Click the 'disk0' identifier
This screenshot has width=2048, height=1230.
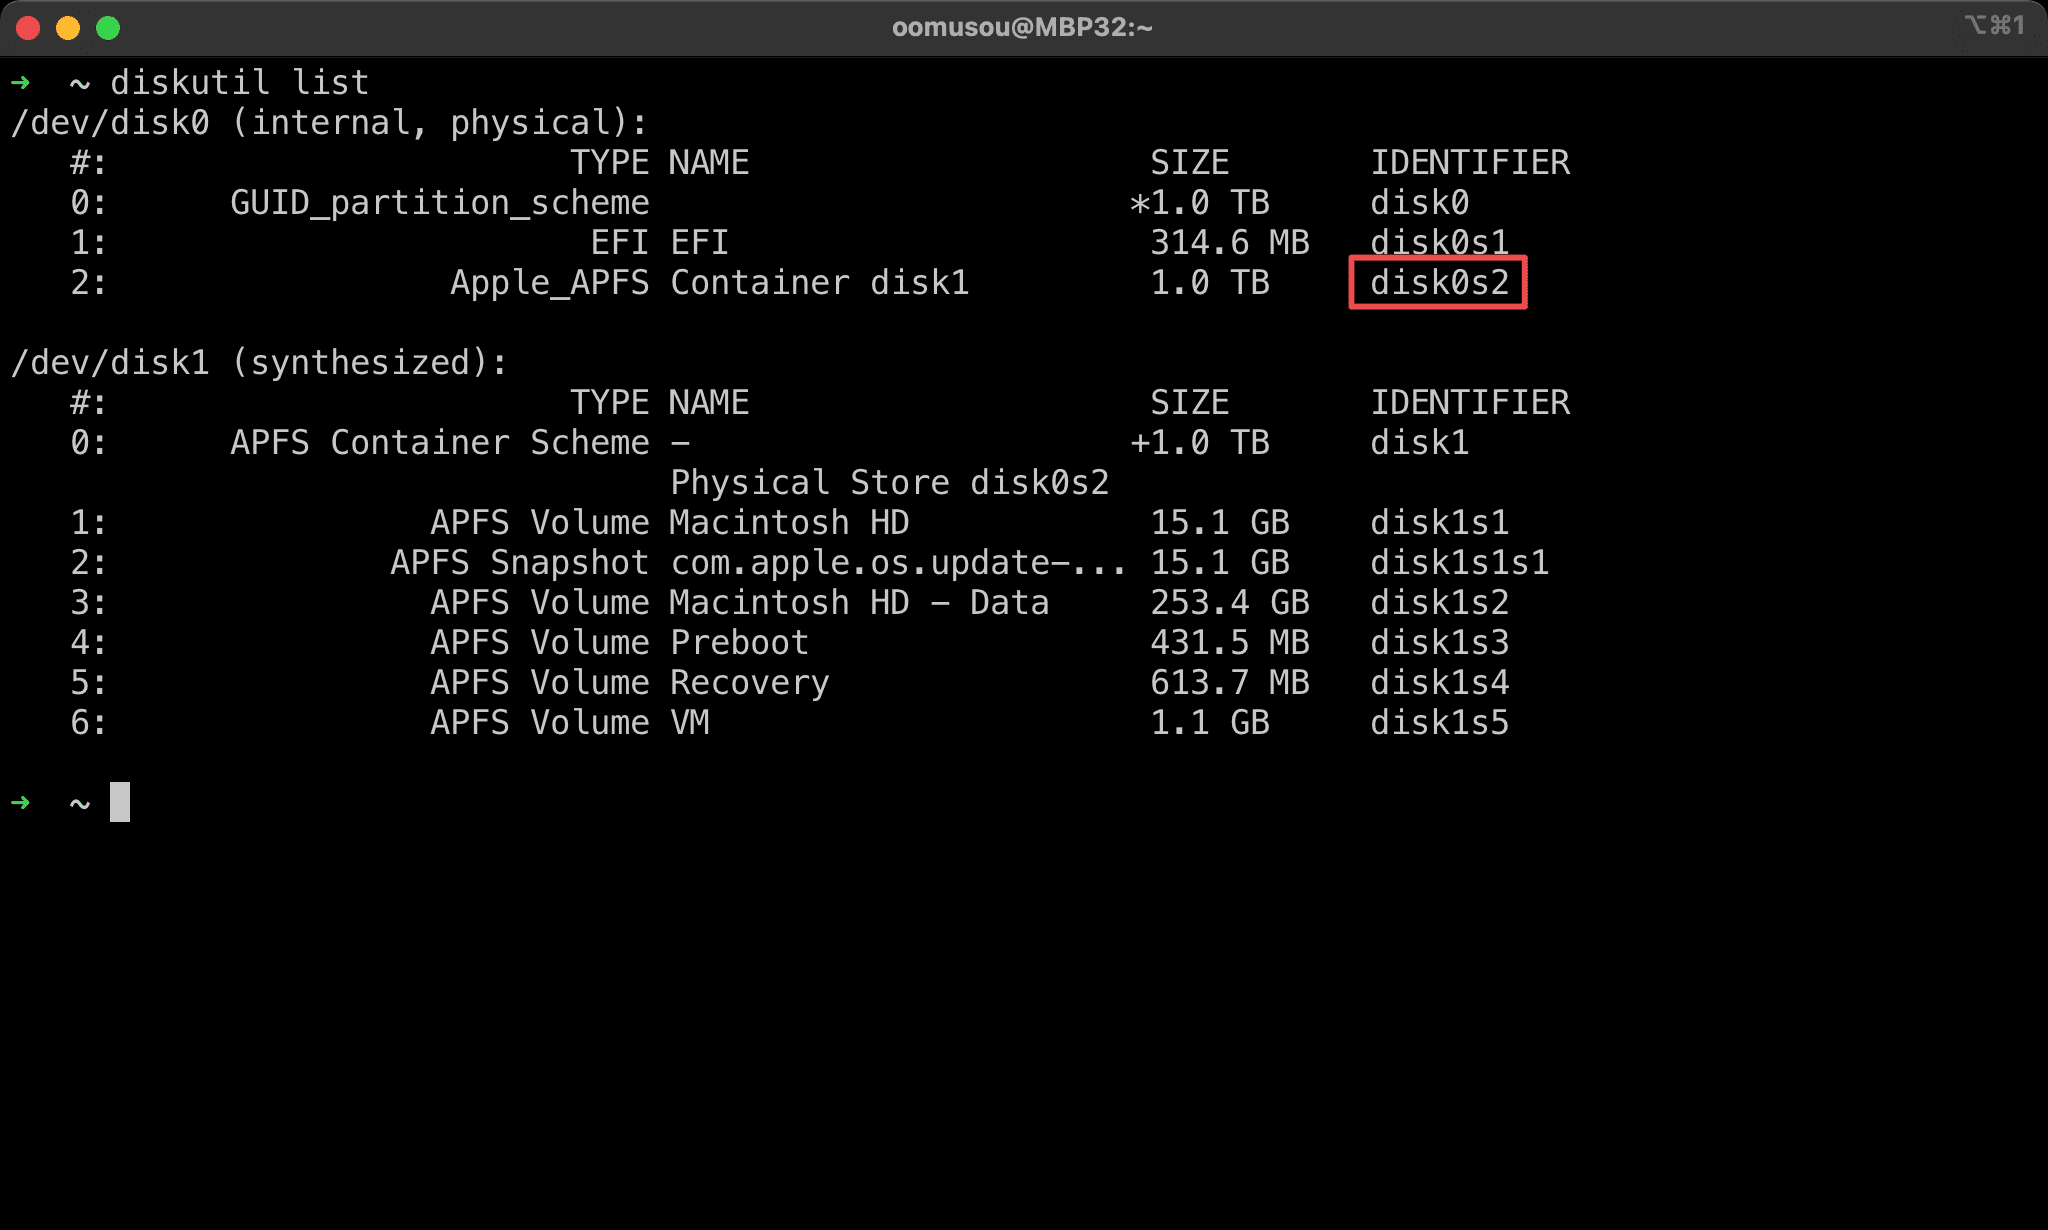tap(1420, 203)
